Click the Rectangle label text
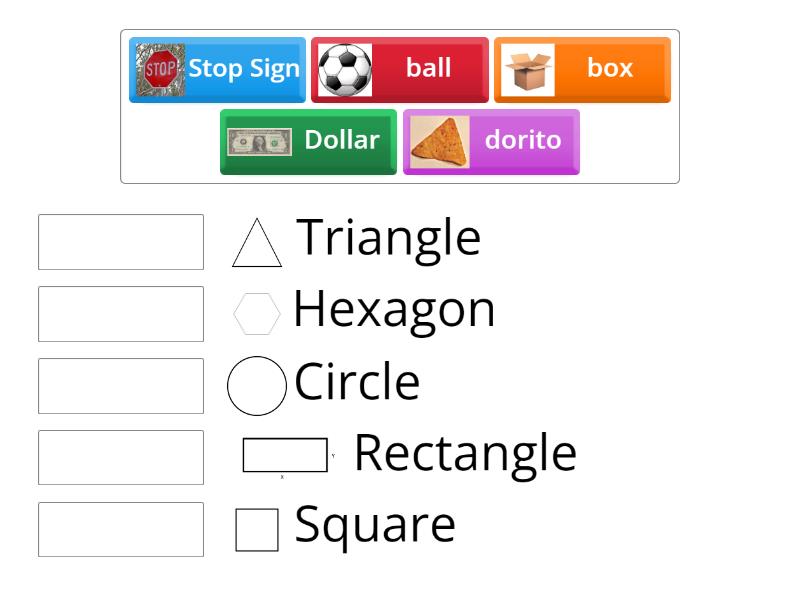 click(x=465, y=452)
